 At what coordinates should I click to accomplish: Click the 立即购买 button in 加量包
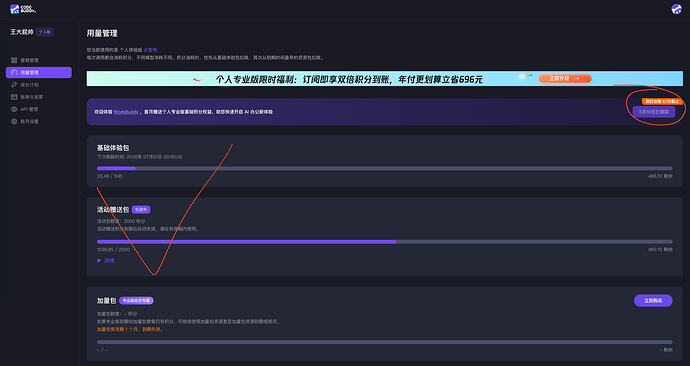click(653, 301)
